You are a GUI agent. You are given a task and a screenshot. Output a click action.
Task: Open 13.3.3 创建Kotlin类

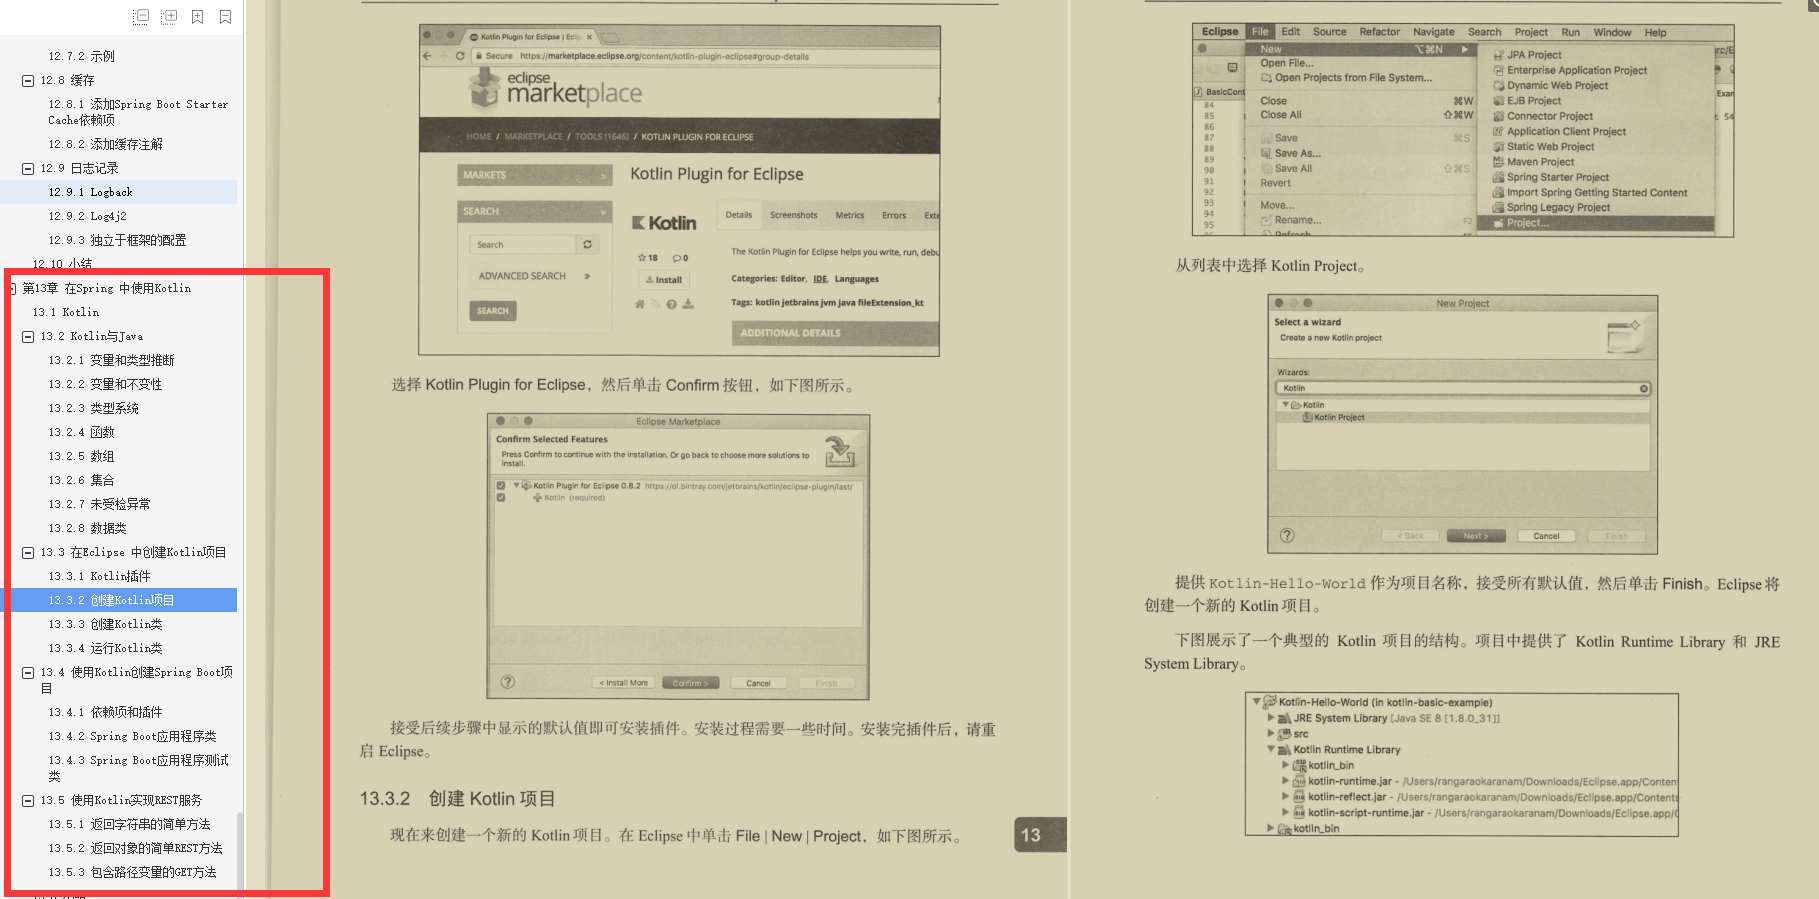coord(105,624)
